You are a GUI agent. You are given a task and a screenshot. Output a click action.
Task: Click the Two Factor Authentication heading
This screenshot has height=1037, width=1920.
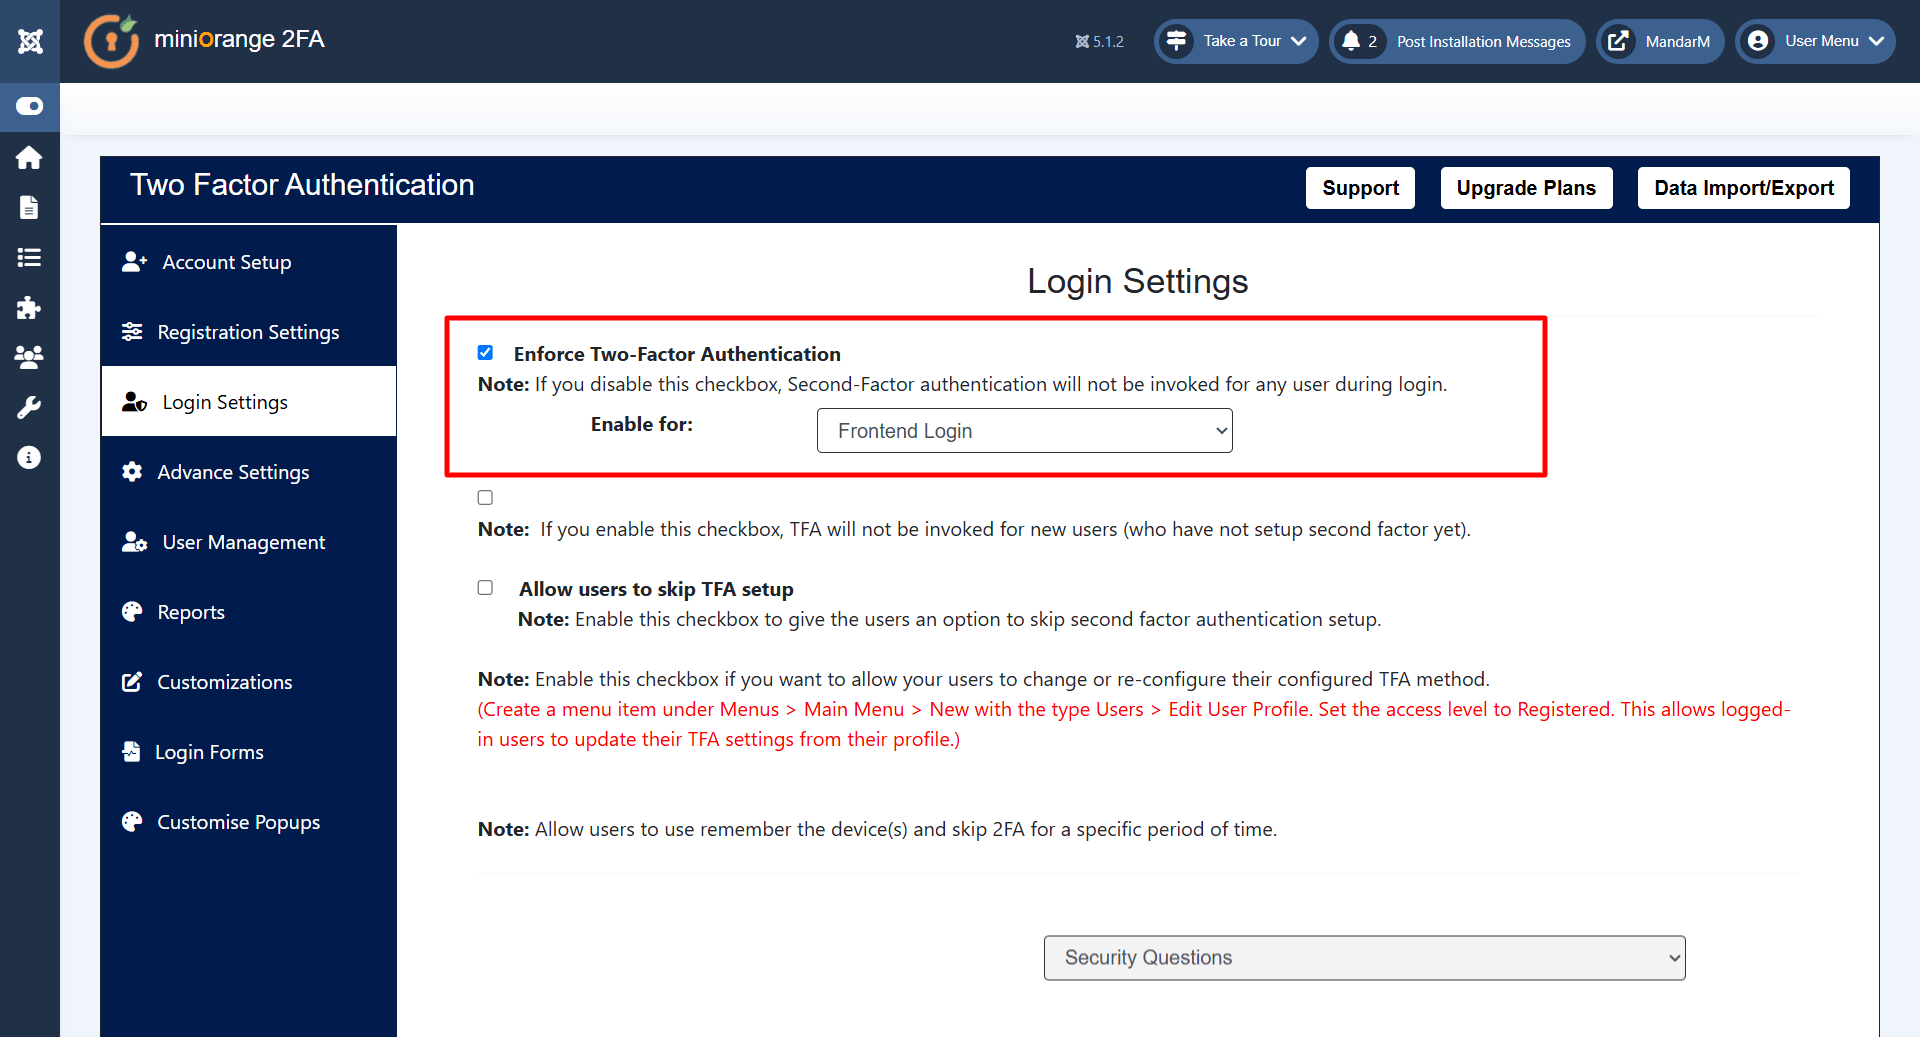[302, 186]
